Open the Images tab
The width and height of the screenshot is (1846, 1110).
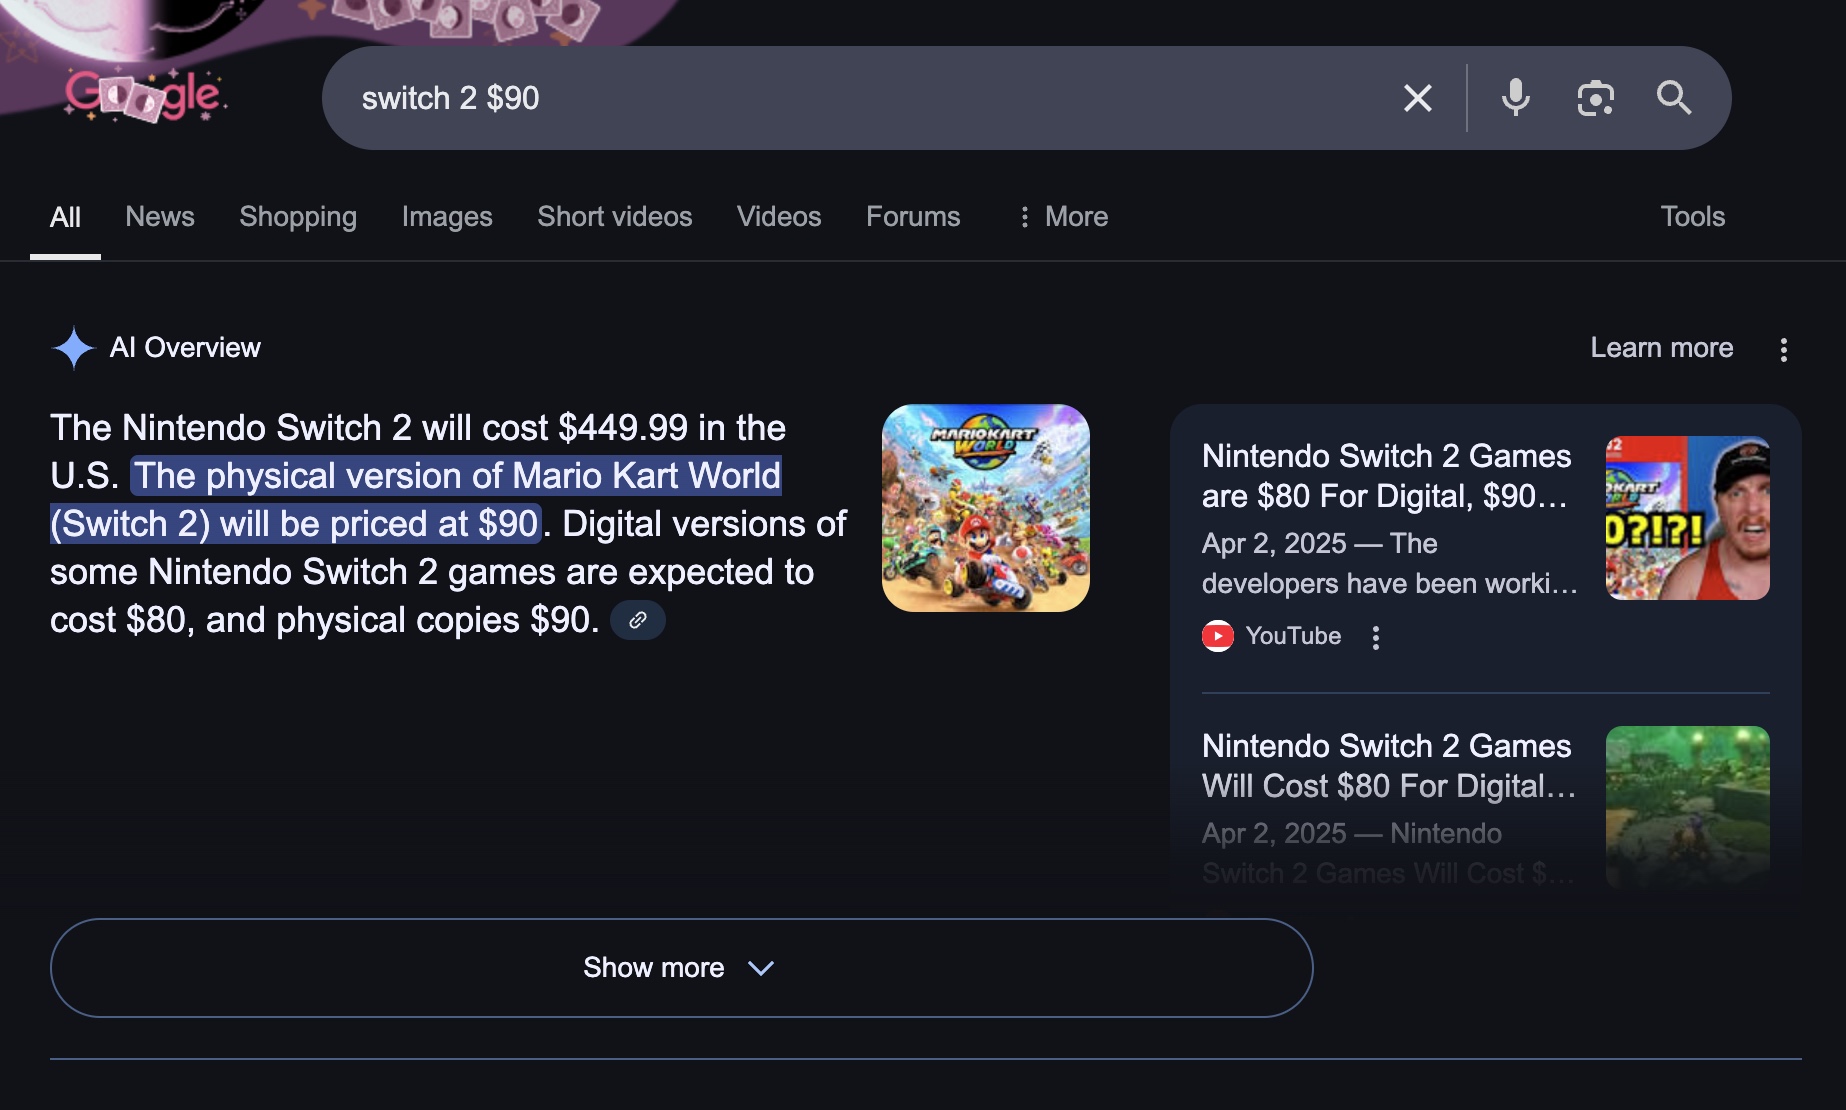tap(447, 217)
